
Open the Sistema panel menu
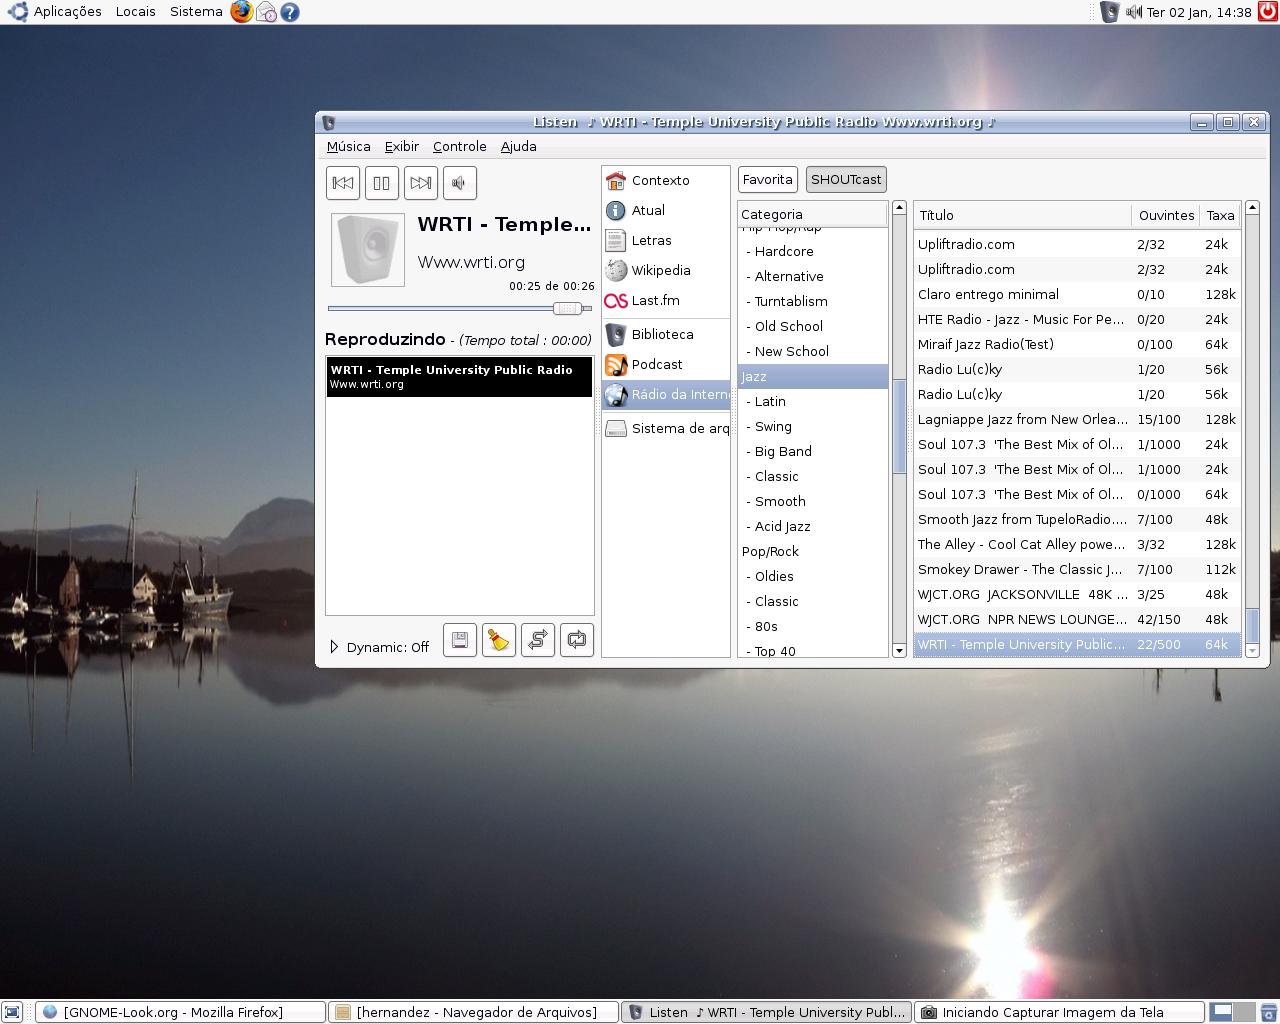[196, 12]
